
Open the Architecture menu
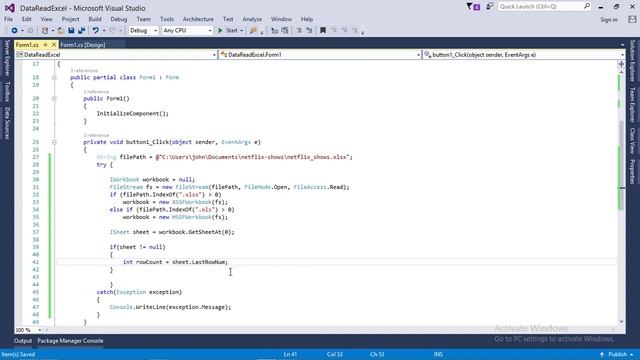[198, 19]
